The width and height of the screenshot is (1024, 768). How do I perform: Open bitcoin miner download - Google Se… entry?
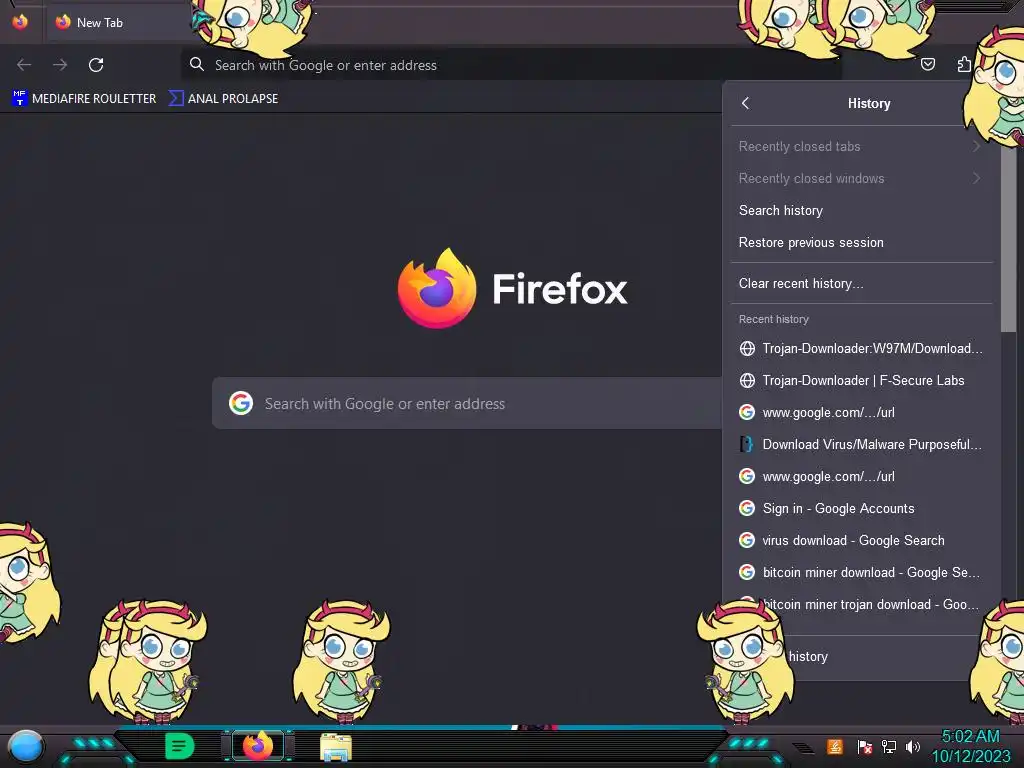861,572
